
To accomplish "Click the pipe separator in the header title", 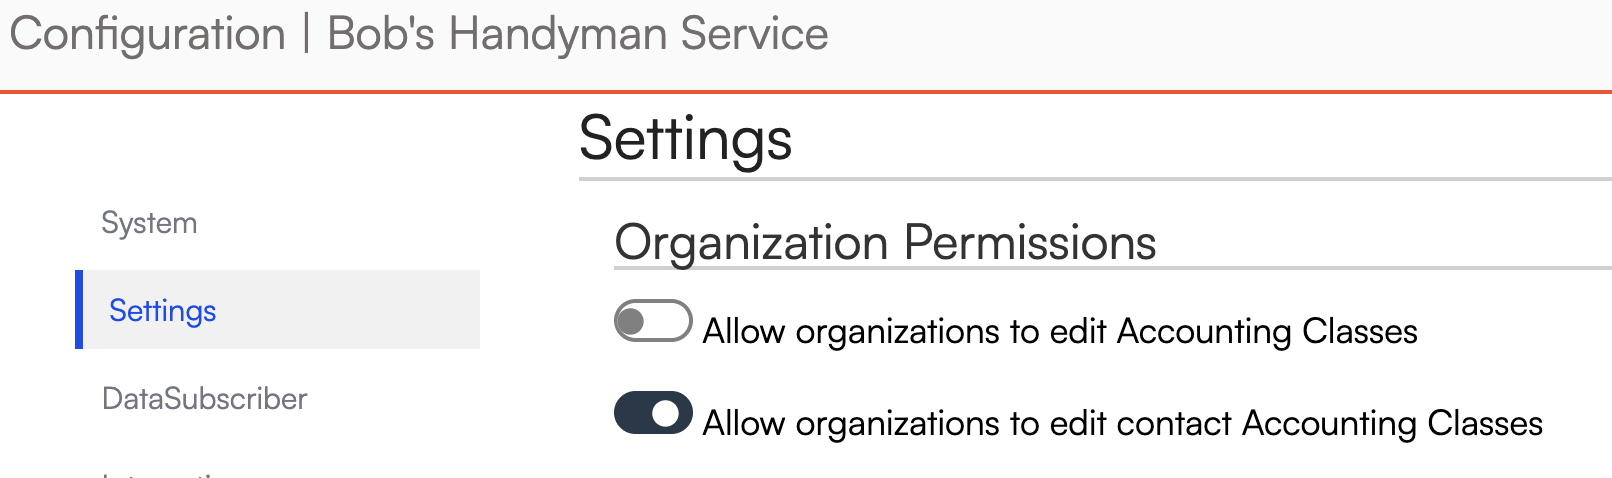I will pos(307,34).
